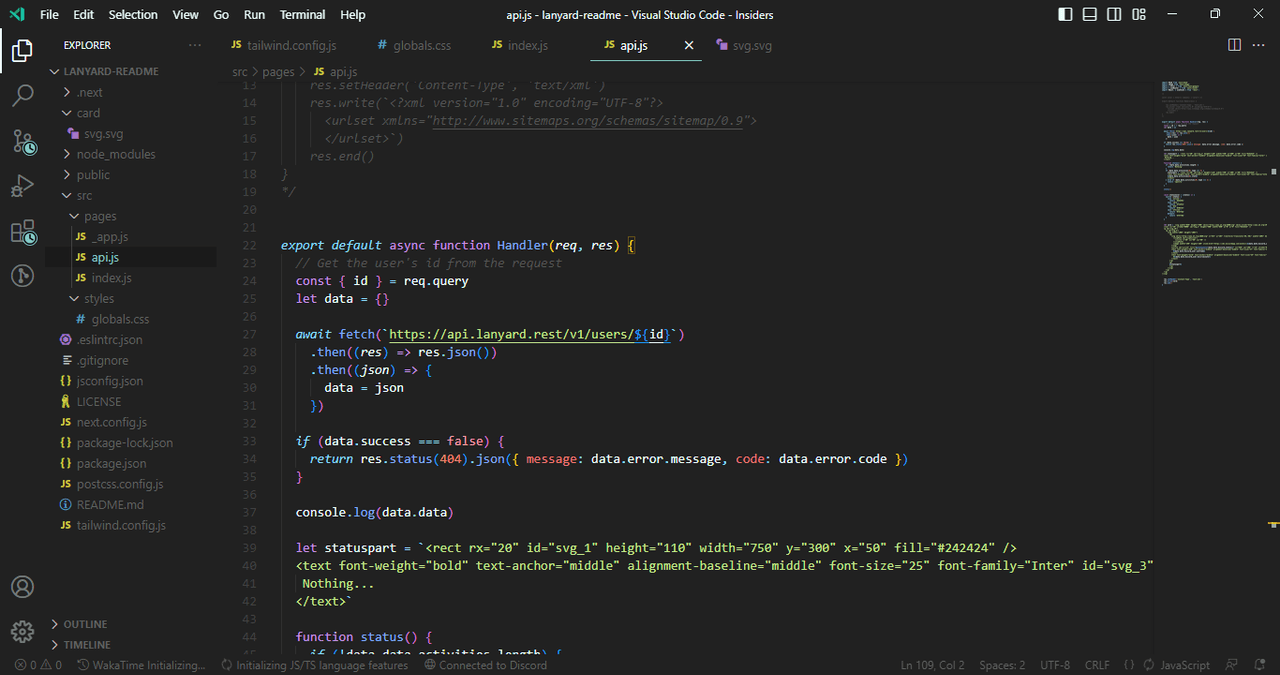Open Run and Debug view

22,187
